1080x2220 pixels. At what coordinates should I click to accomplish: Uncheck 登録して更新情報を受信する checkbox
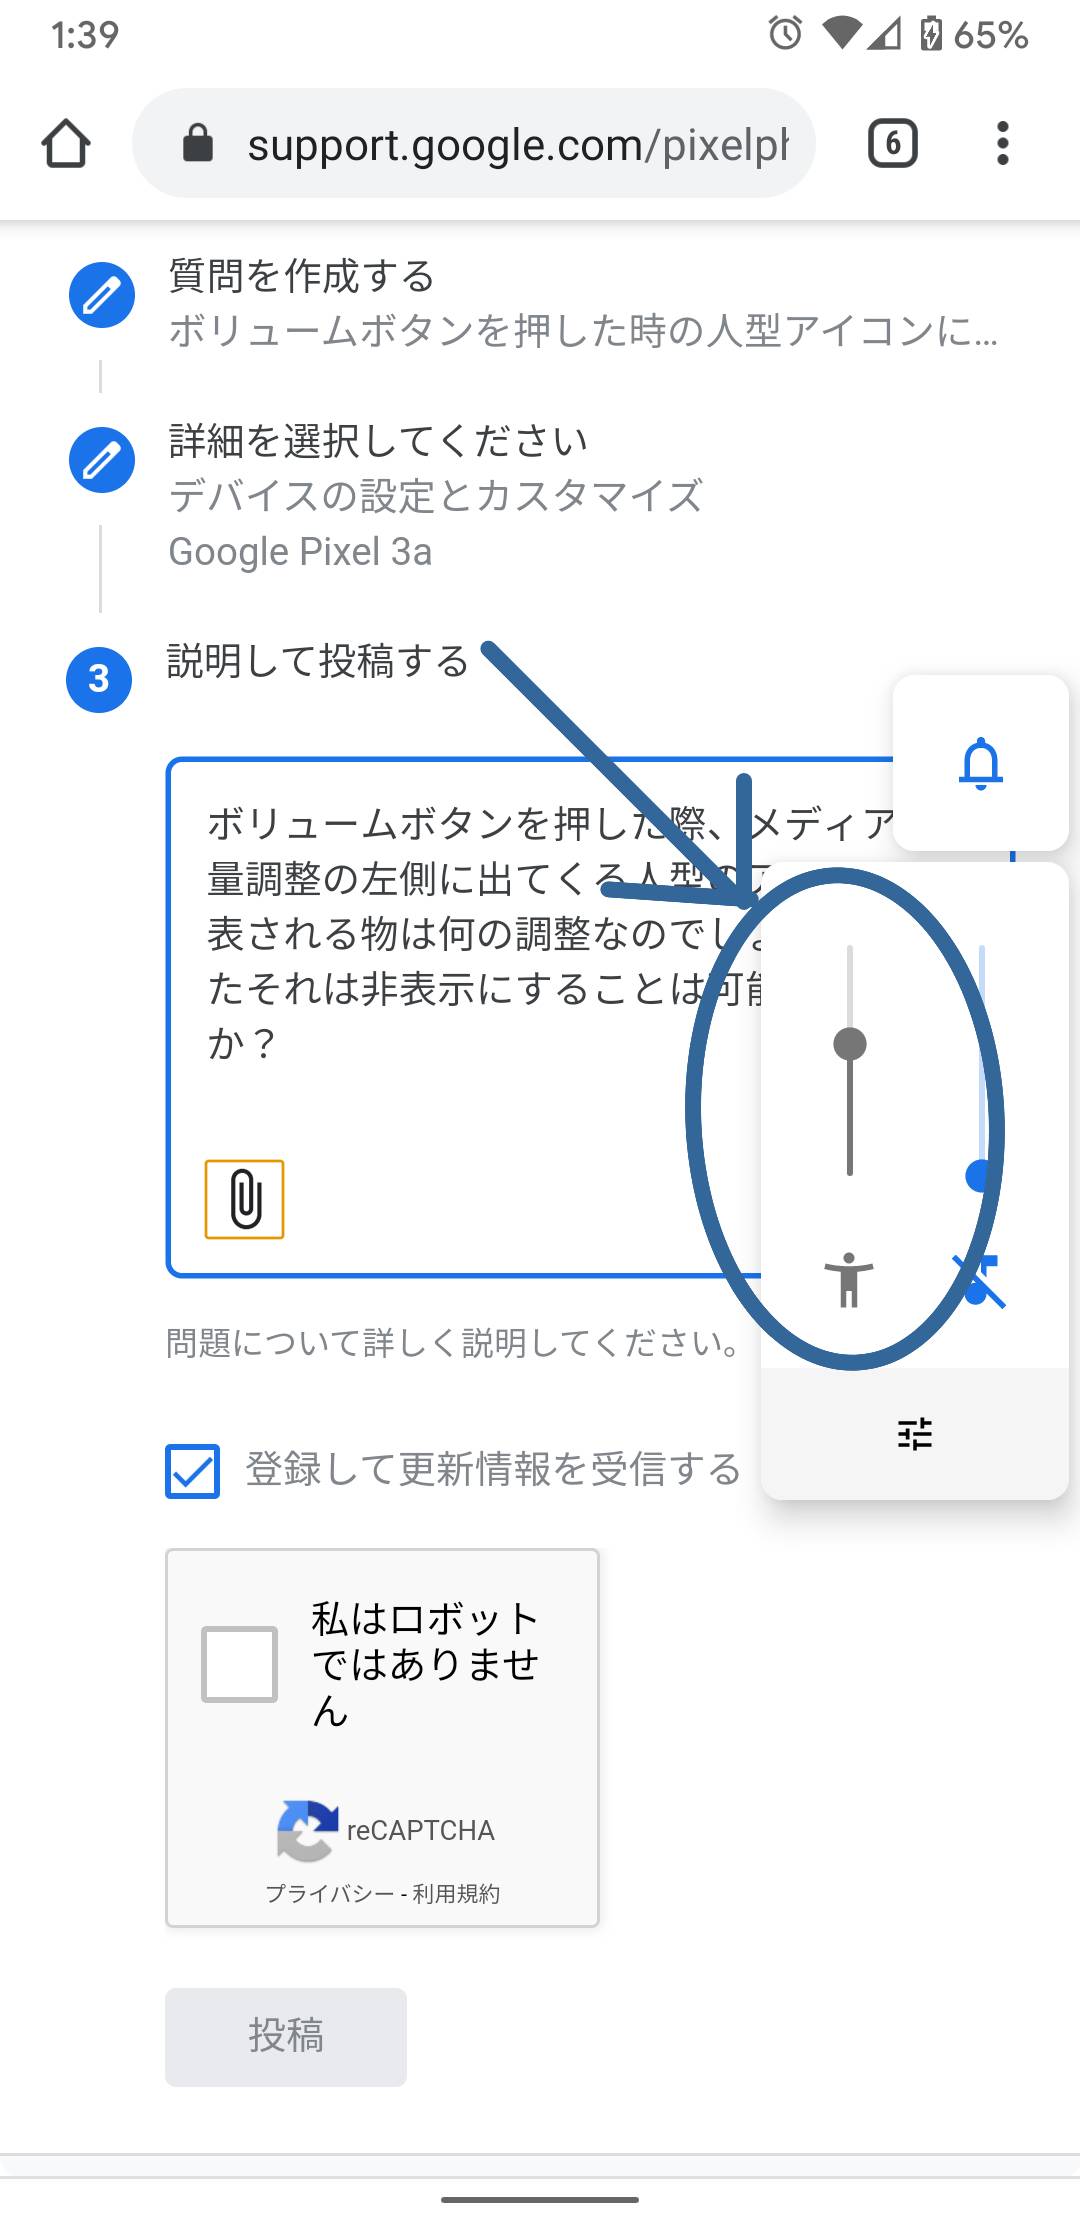(193, 1471)
